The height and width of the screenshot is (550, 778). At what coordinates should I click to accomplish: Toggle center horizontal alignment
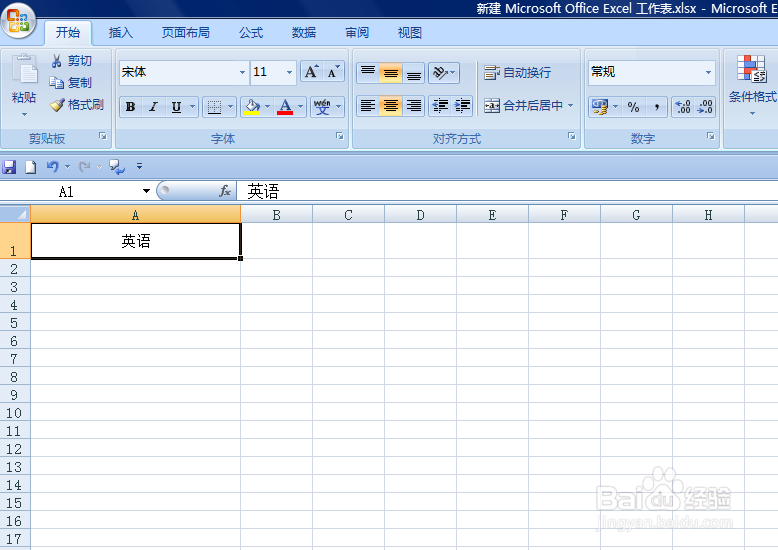tap(390, 106)
